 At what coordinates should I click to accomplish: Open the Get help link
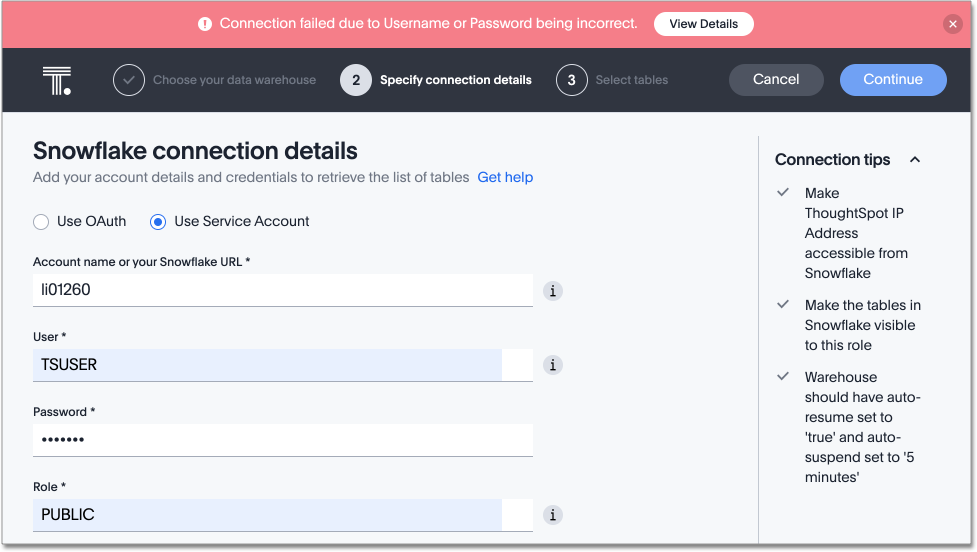point(505,177)
